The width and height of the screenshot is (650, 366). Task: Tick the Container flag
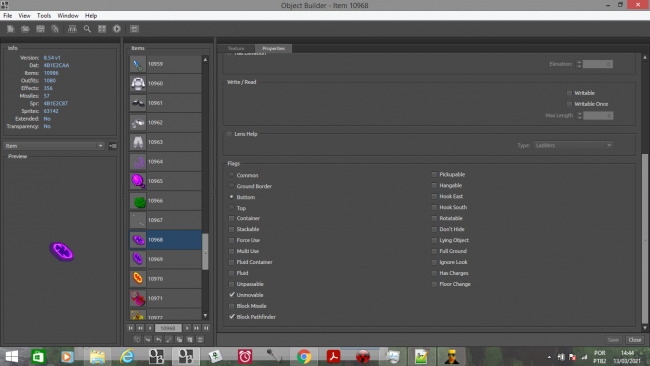[x=231, y=218]
